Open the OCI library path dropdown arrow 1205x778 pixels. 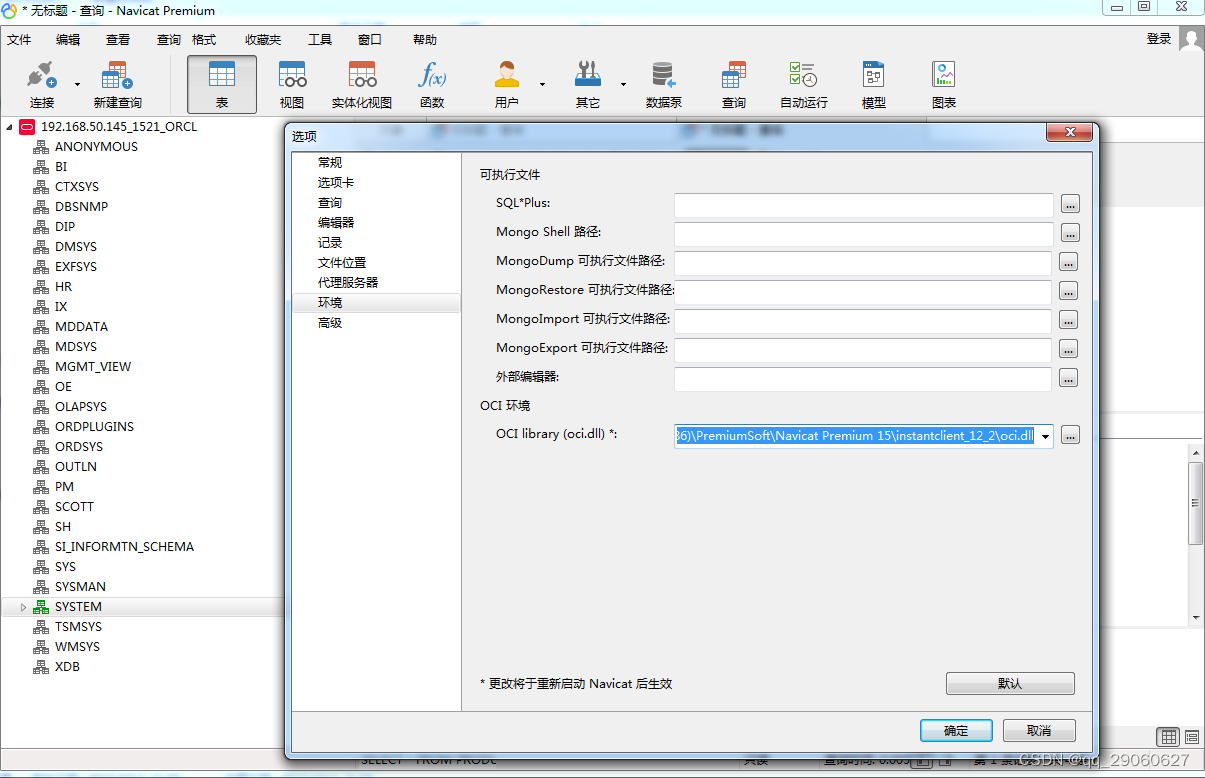(1045, 436)
